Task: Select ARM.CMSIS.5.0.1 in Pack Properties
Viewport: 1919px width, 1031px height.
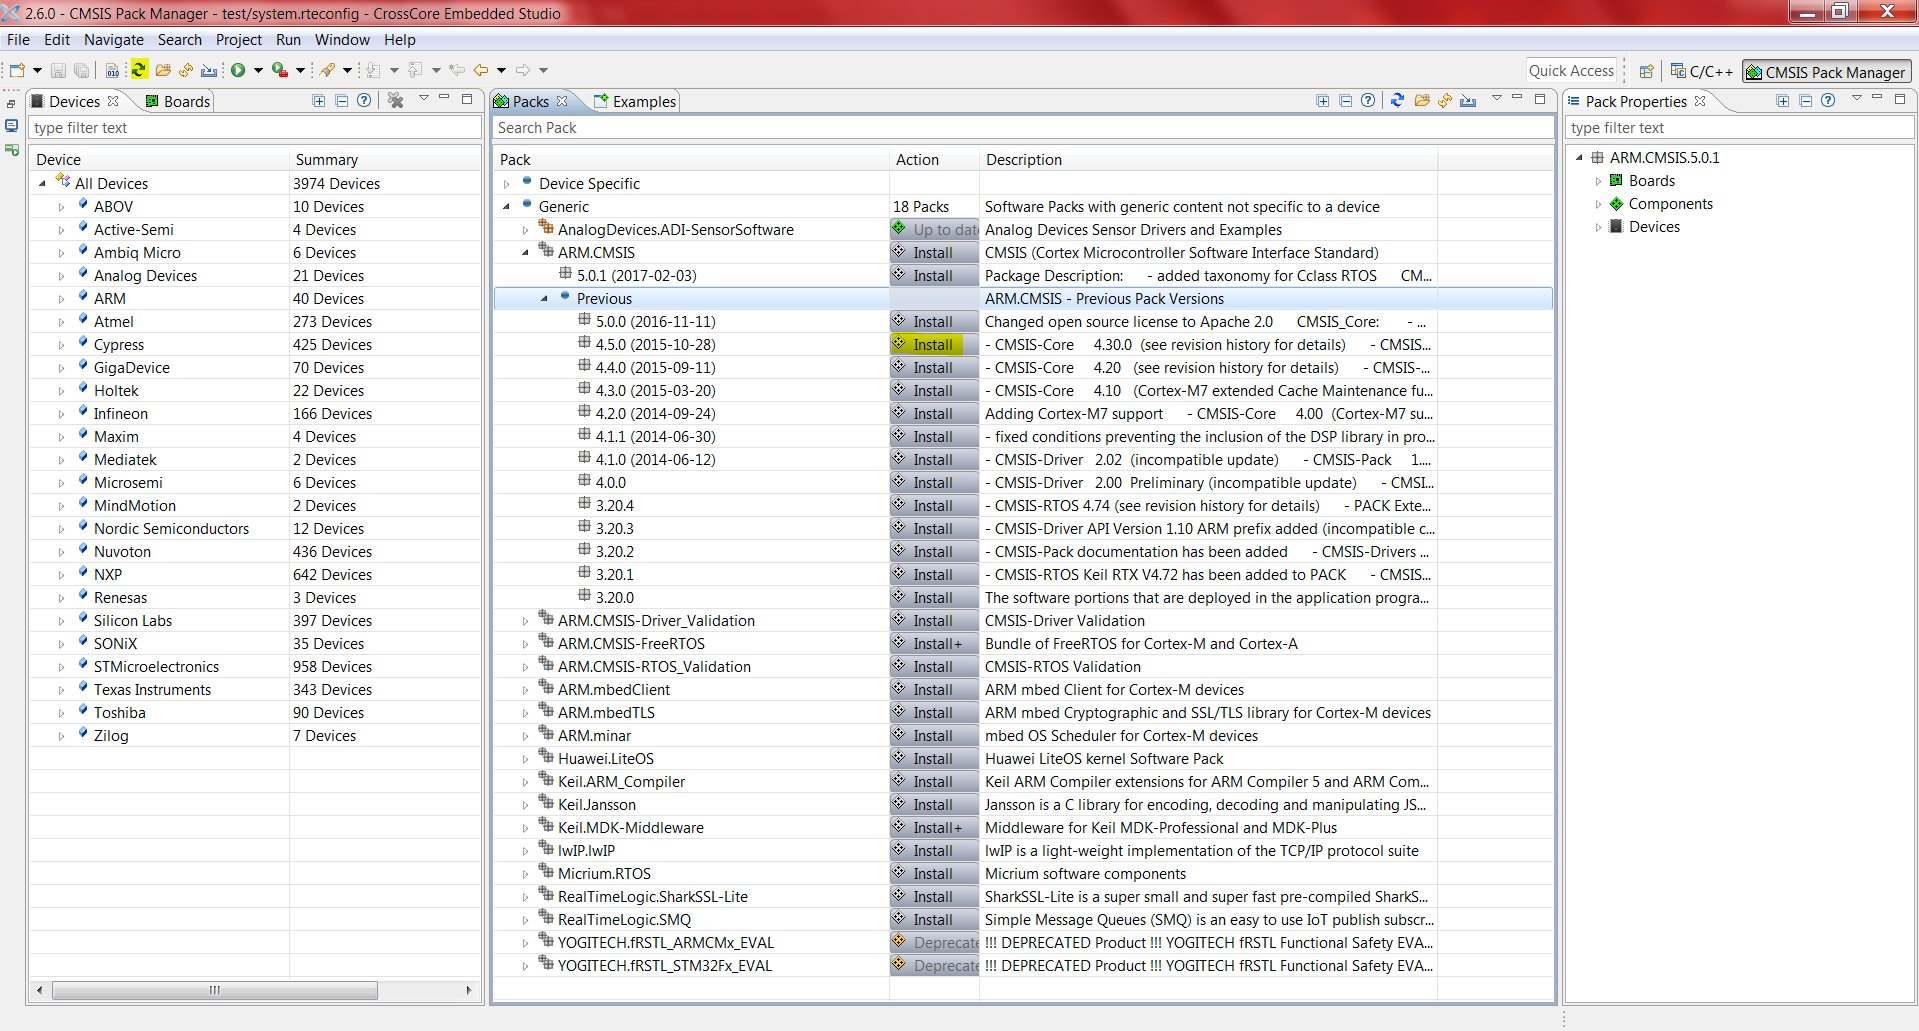Action: [1664, 158]
